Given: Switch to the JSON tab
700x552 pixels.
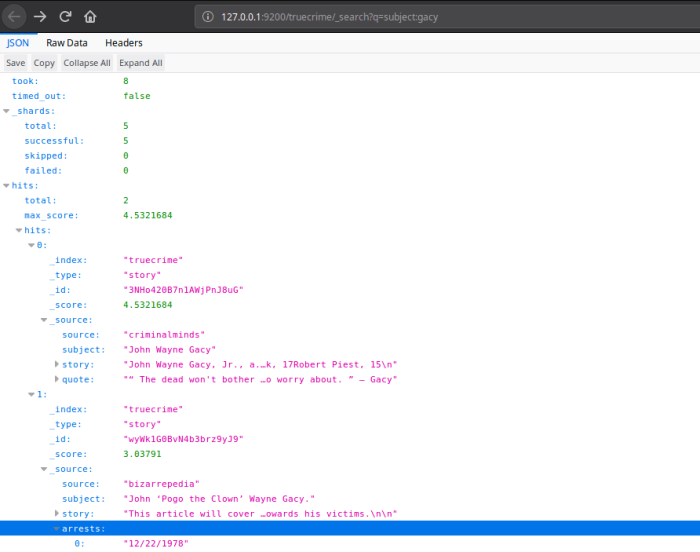Looking at the screenshot, I should pyautogui.click(x=18, y=43).
